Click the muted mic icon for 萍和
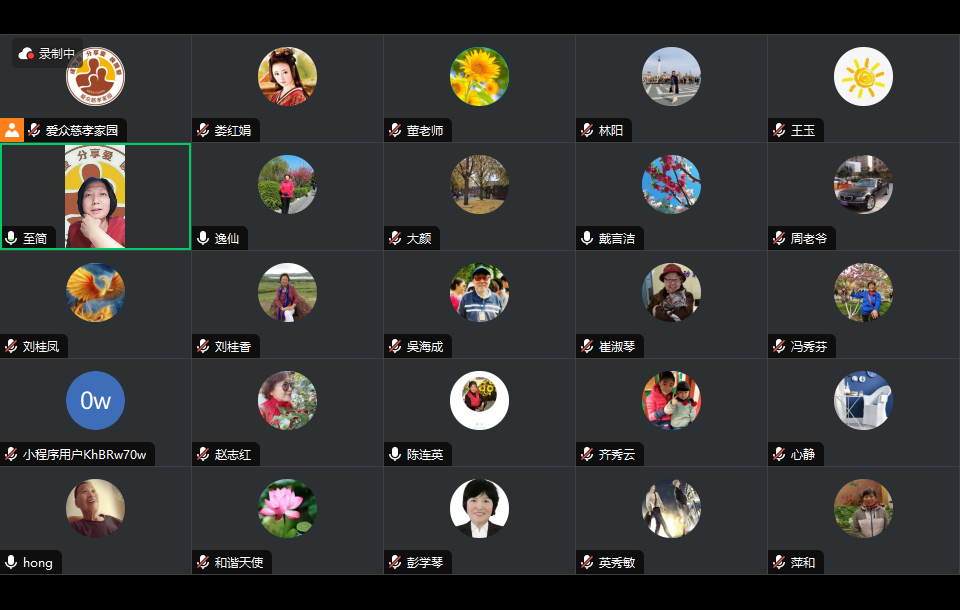The height and width of the screenshot is (610, 960). point(779,562)
